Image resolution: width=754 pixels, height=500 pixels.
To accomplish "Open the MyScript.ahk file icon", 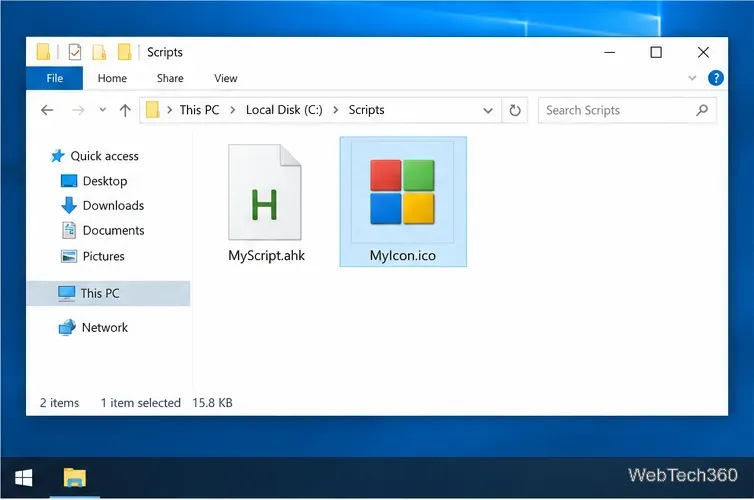I will tap(265, 192).
